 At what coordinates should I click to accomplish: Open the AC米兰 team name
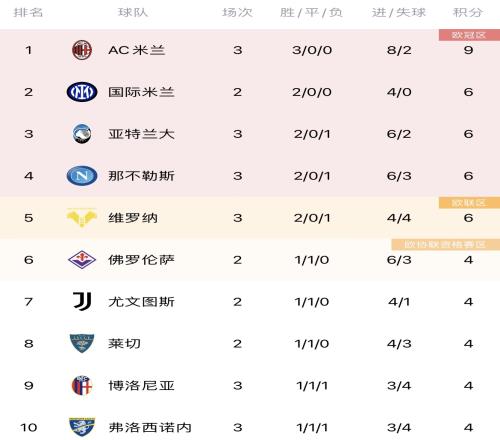137,50
